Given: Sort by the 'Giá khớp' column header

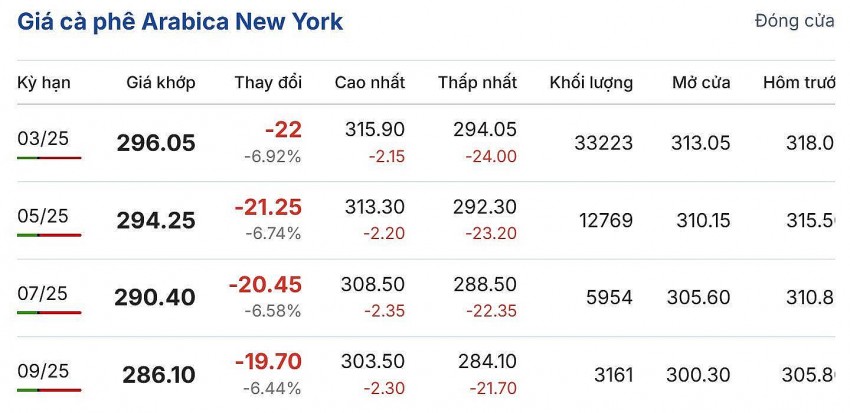Looking at the screenshot, I should pyautogui.click(x=161, y=83).
